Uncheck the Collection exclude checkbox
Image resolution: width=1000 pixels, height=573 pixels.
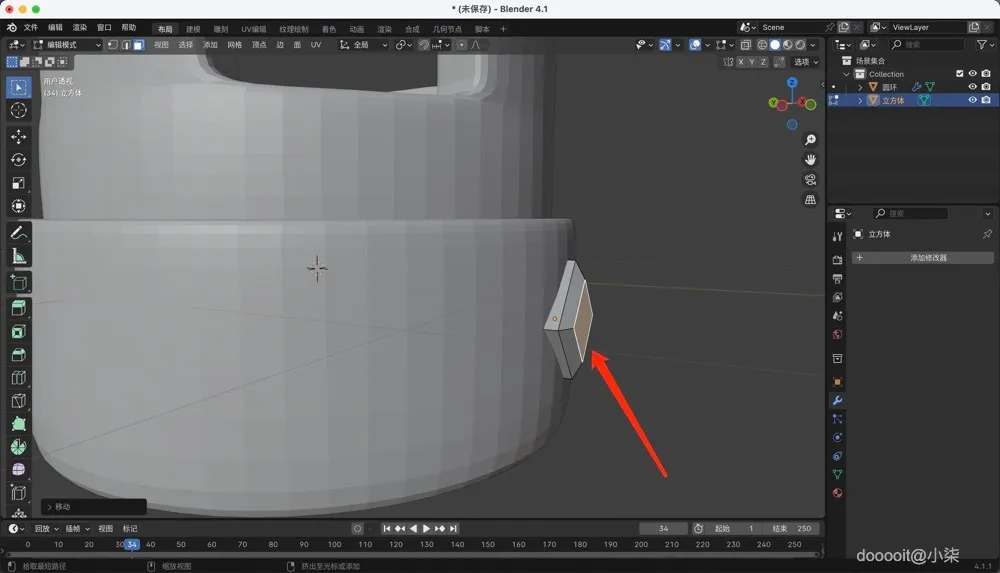(x=960, y=74)
